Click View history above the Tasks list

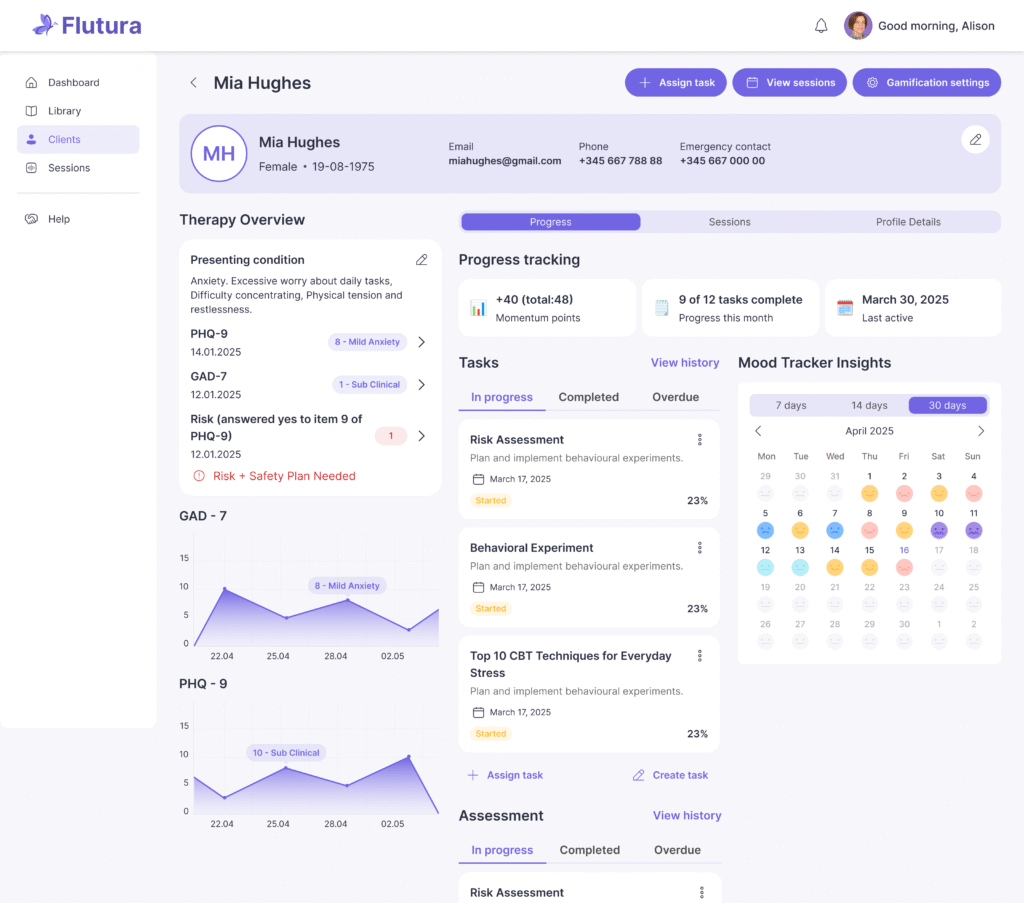click(x=685, y=363)
